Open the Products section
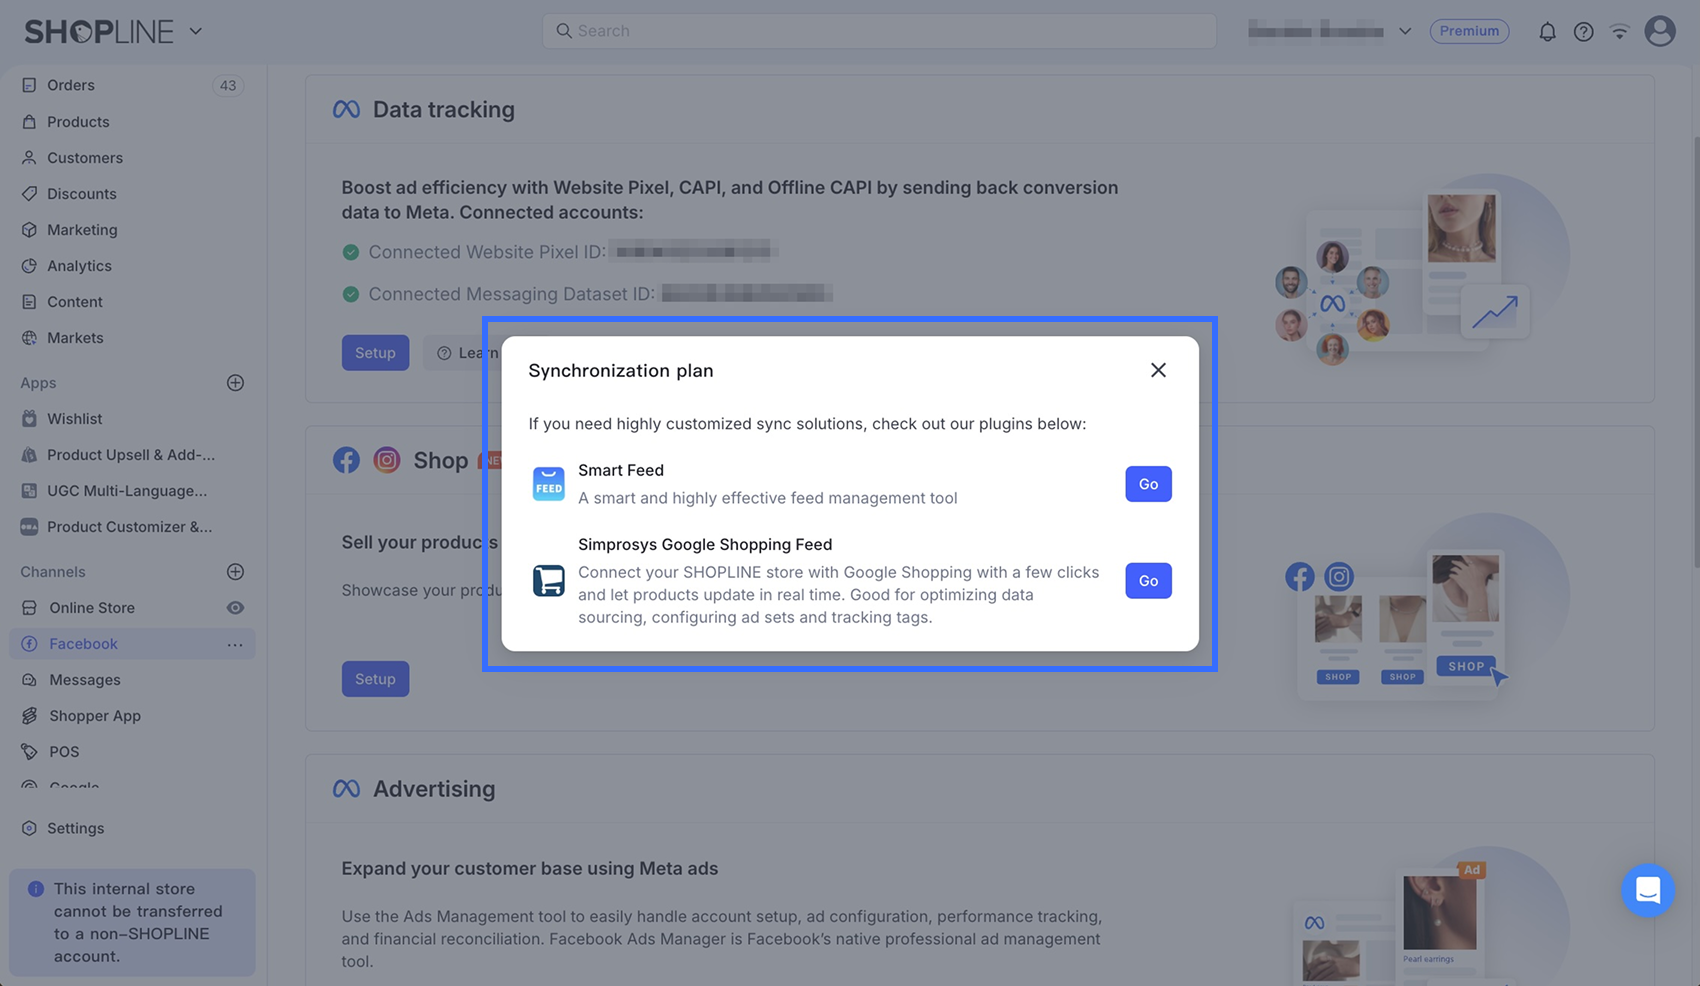The height and width of the screenshot is (986, 1700). click(x=78, y=121)
